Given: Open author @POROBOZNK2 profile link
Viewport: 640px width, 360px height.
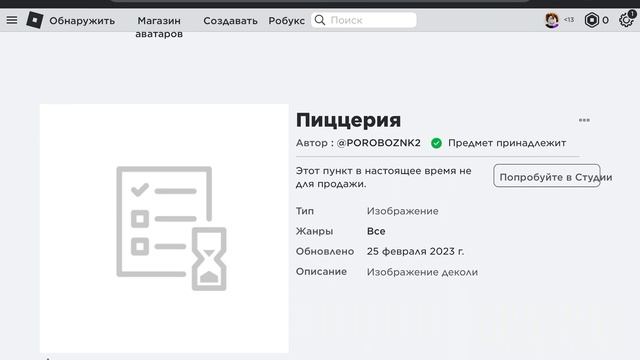Looking at the screenshot, I should [378, 143].
